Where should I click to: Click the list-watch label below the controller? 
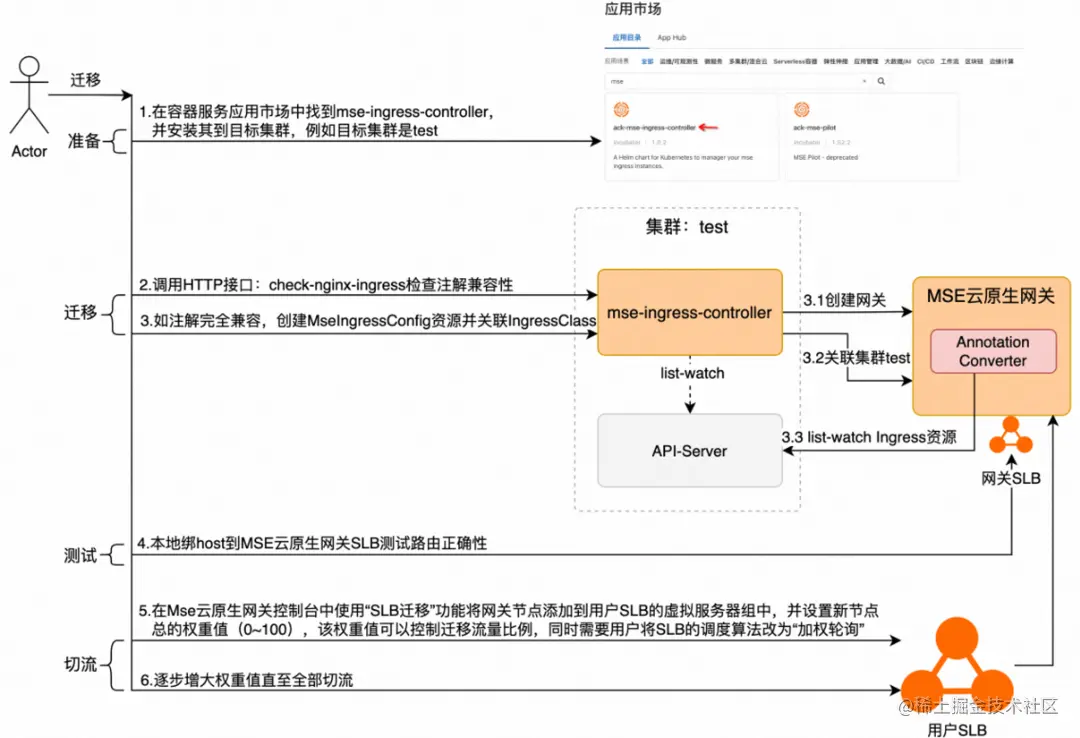pos(692,373)
